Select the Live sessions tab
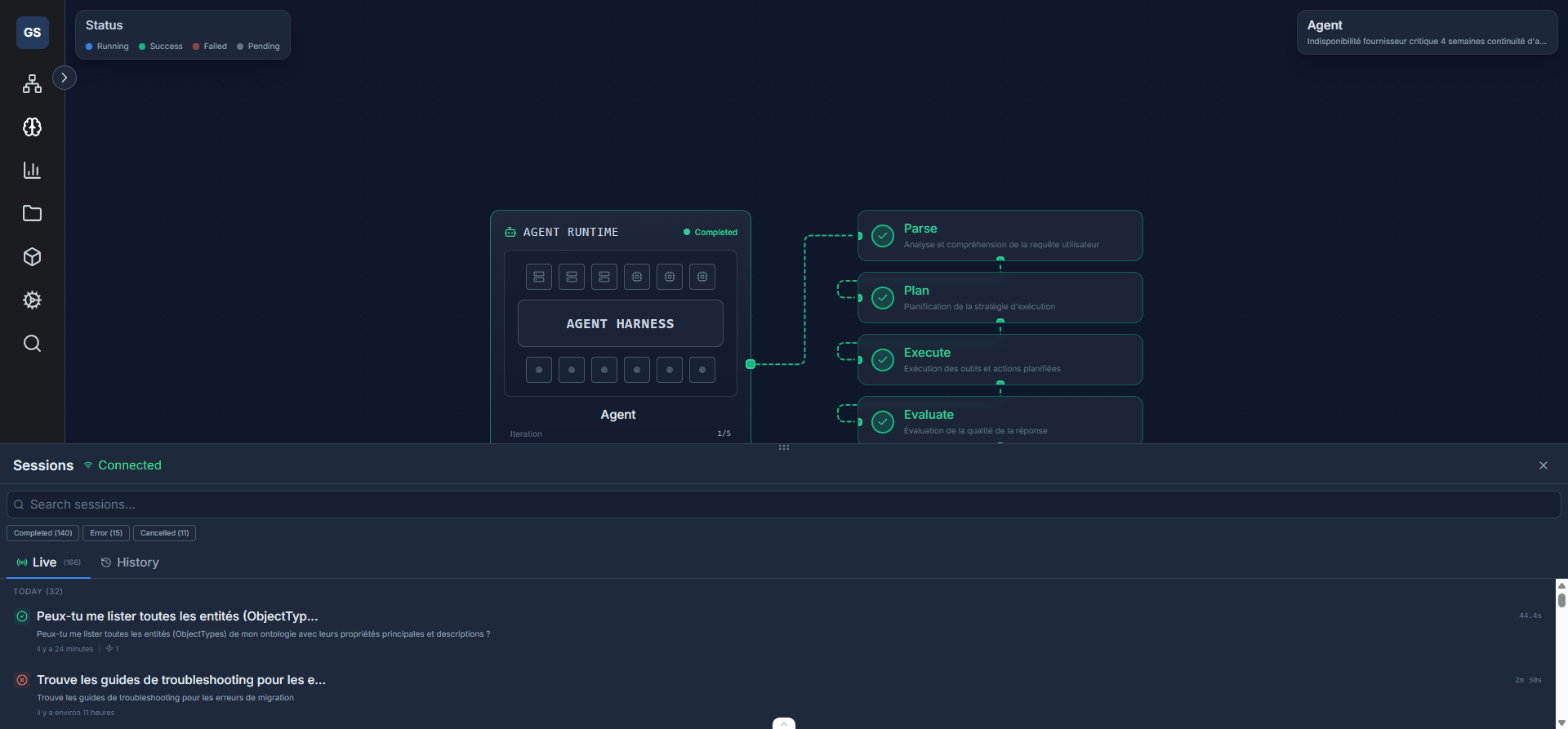This screenshot has width=1568, height=729. point(46,562)
